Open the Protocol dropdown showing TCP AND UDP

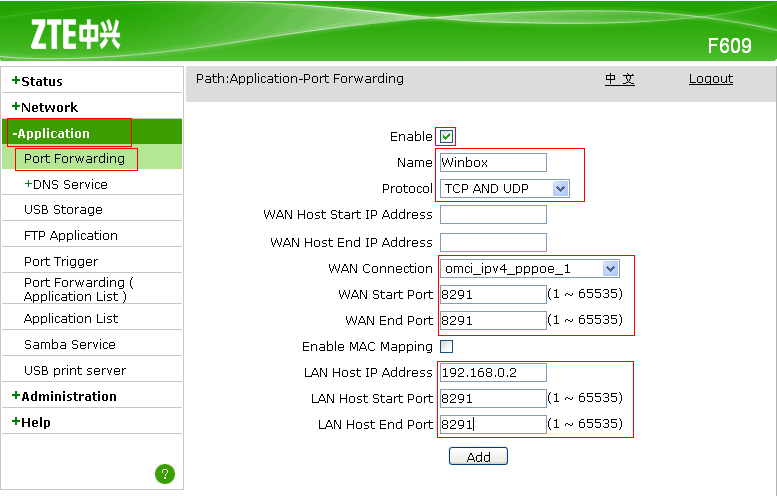coord(504,189)
